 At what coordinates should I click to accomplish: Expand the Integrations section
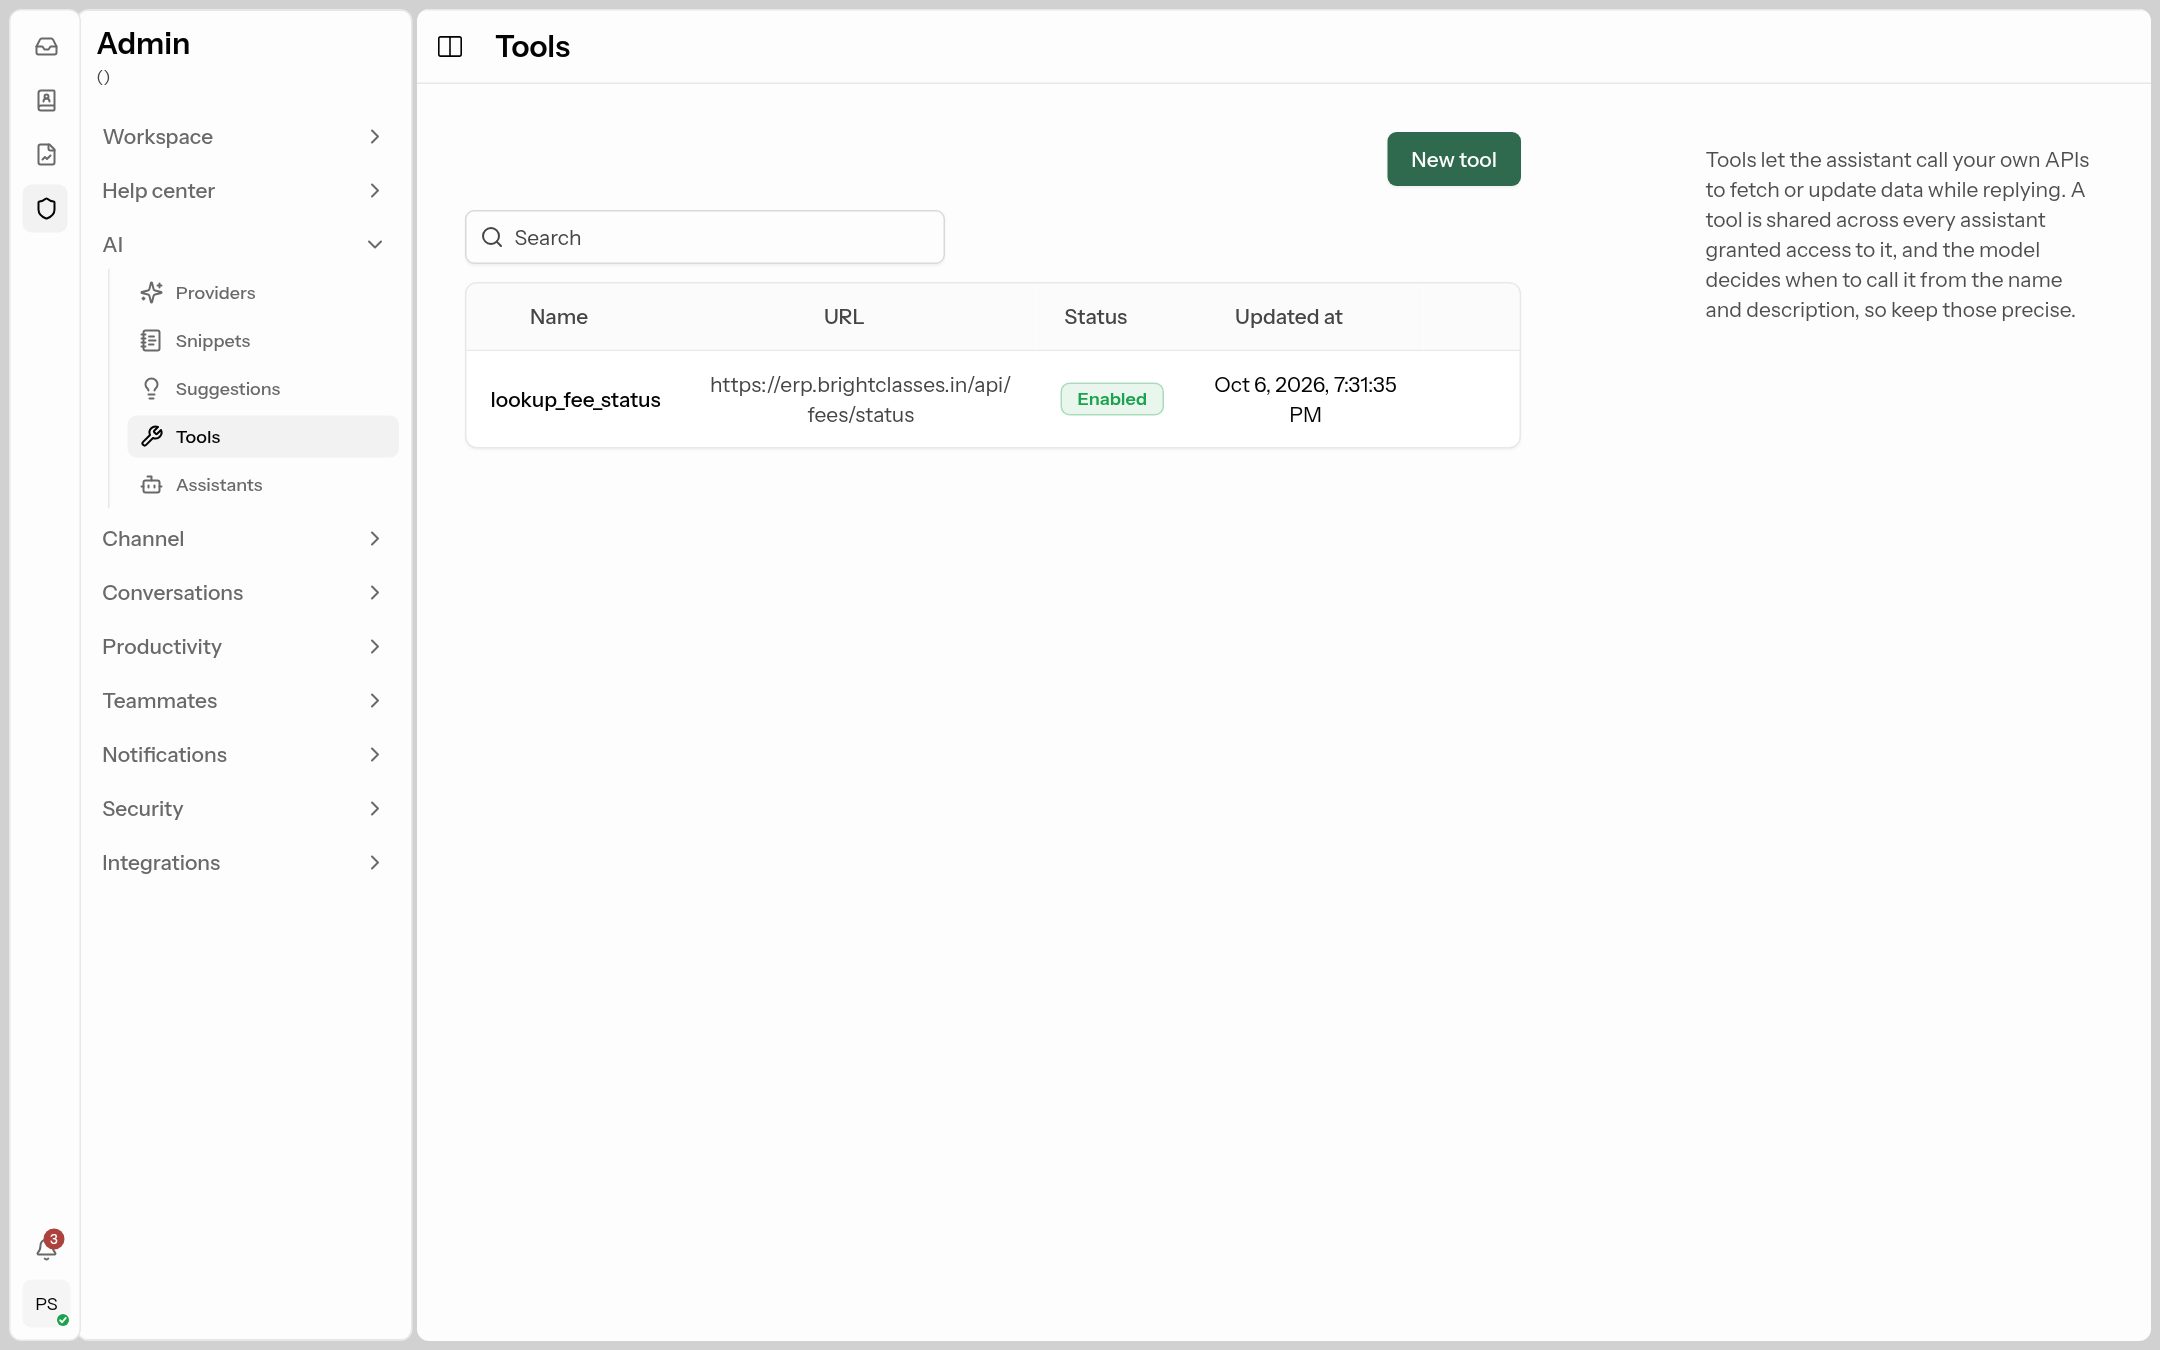click(x=242, y=862)
